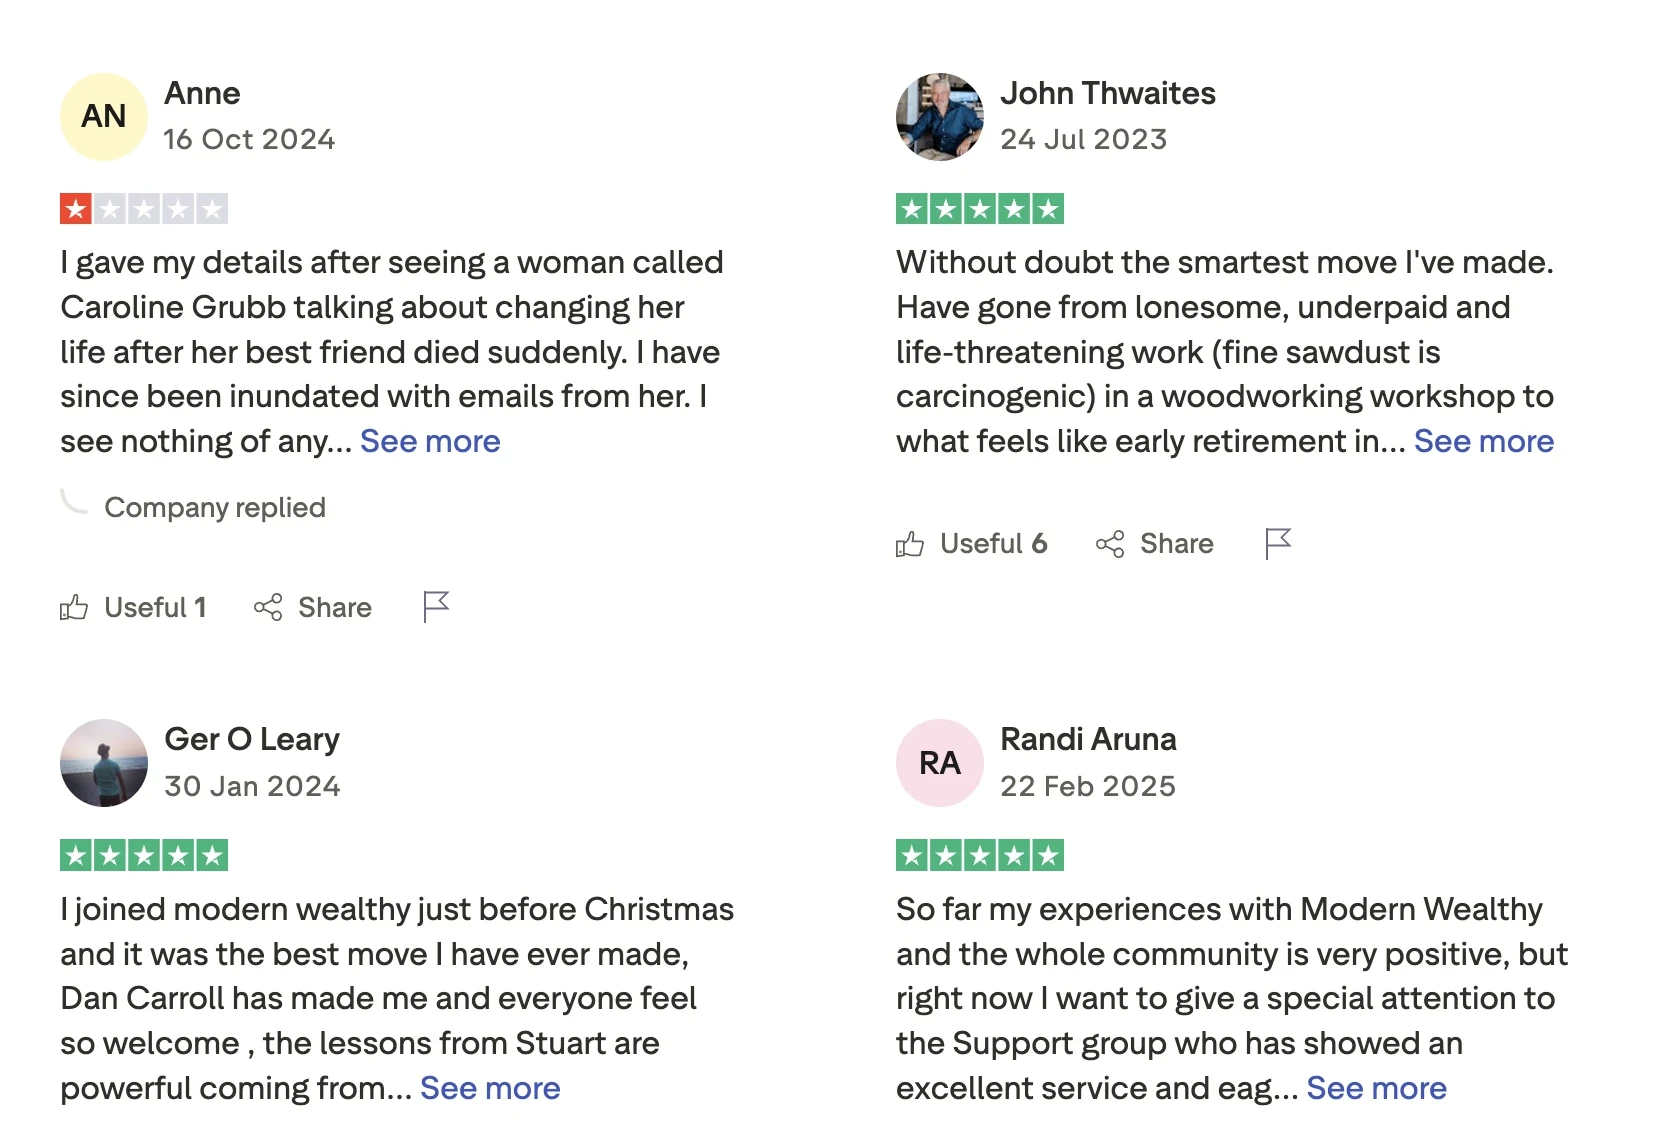The height and width of the screenshot is (1141, 1654).
Task: Expand Randi Aruna's review with See more
Action: (x=1376, y=1088)
